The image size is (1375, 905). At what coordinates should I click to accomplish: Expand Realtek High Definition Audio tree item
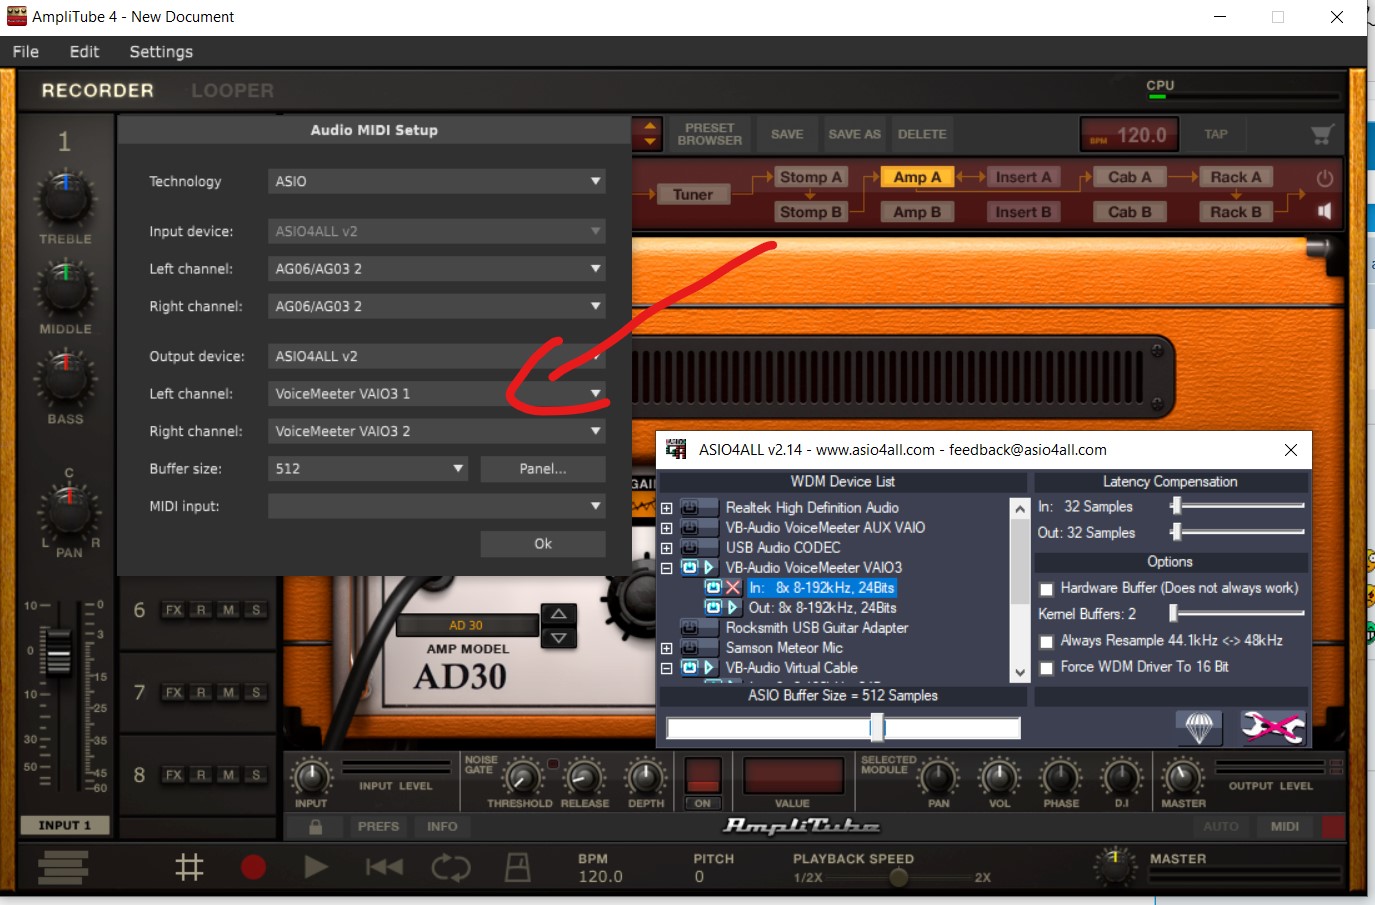click(x=667, y=508)
